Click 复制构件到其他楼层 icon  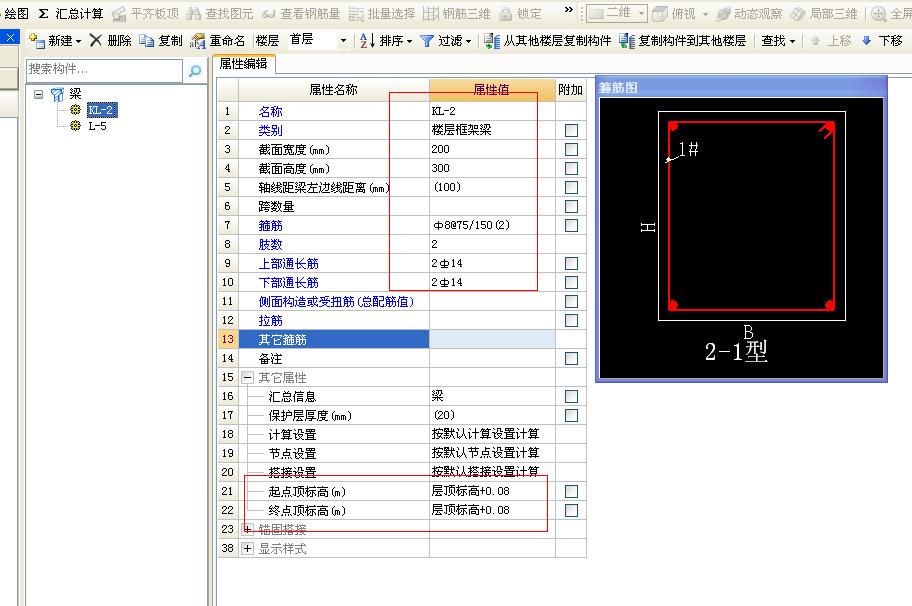coord(627,41)
